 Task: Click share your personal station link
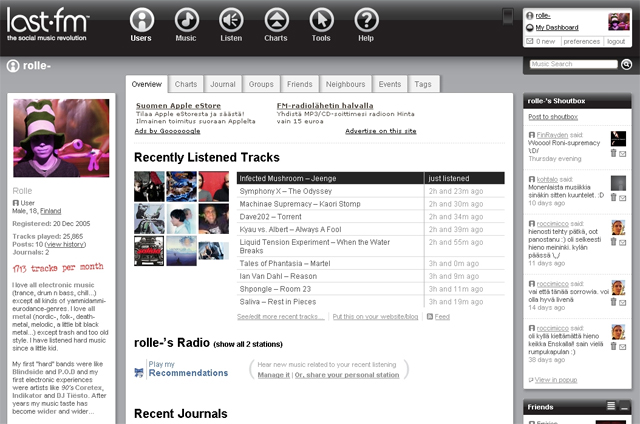[347, 375]
